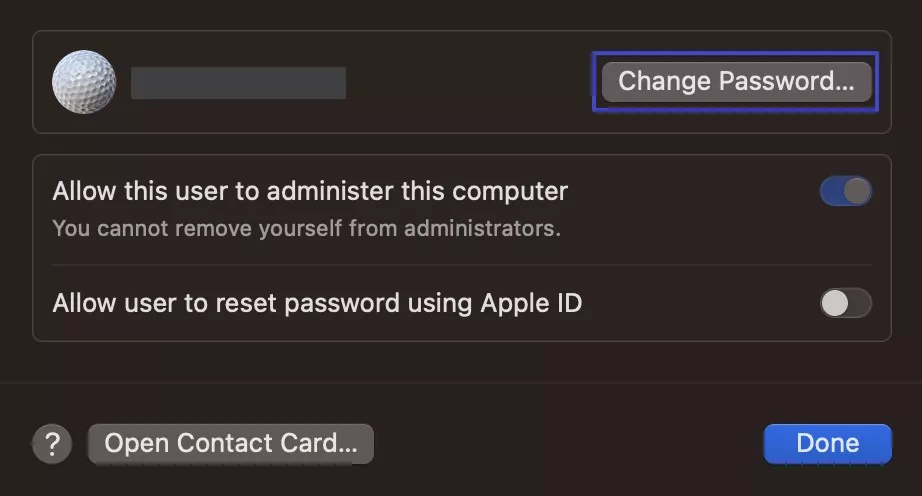The width and height of the screenshot is (922, 496).
Task: Select the user's profile picture to change it
Action: [83, 82]
